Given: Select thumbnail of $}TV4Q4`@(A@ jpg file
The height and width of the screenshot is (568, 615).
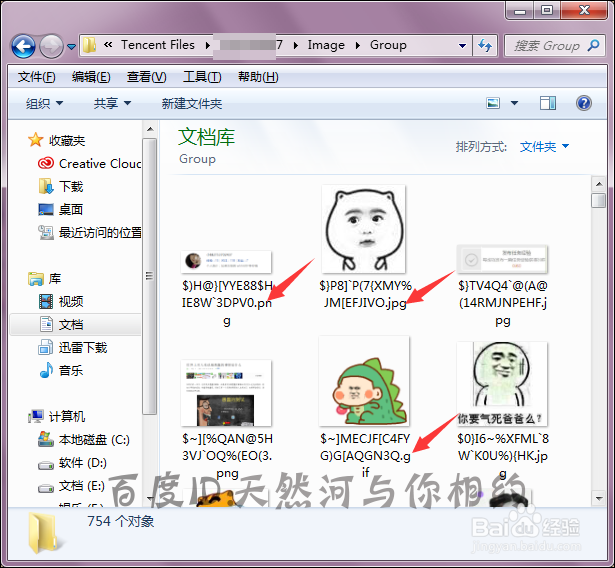Looking at the screenshot, I should tap(502, 259).
